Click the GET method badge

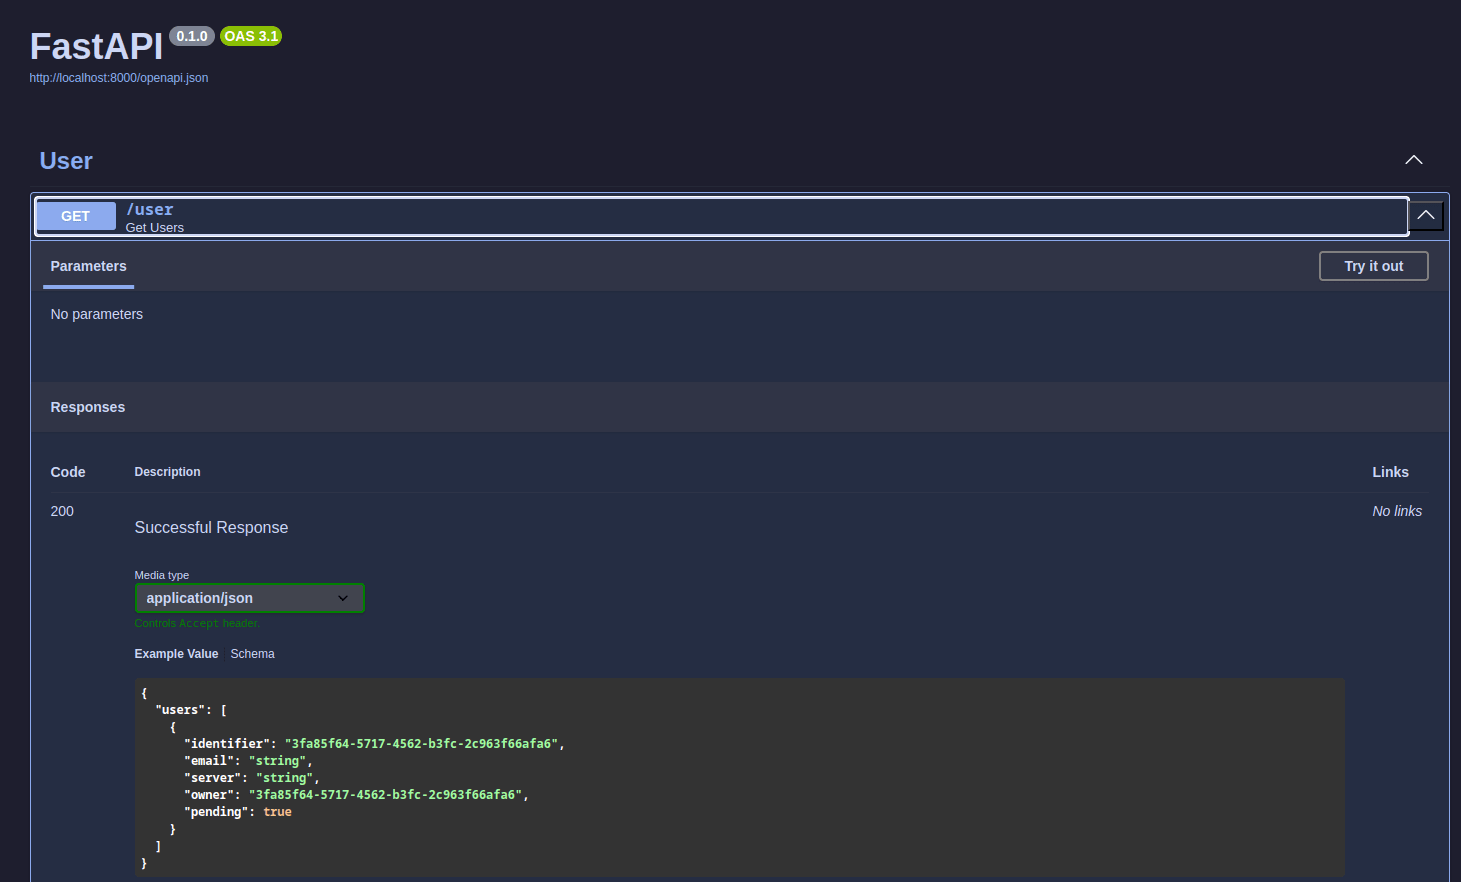[75, 215]
